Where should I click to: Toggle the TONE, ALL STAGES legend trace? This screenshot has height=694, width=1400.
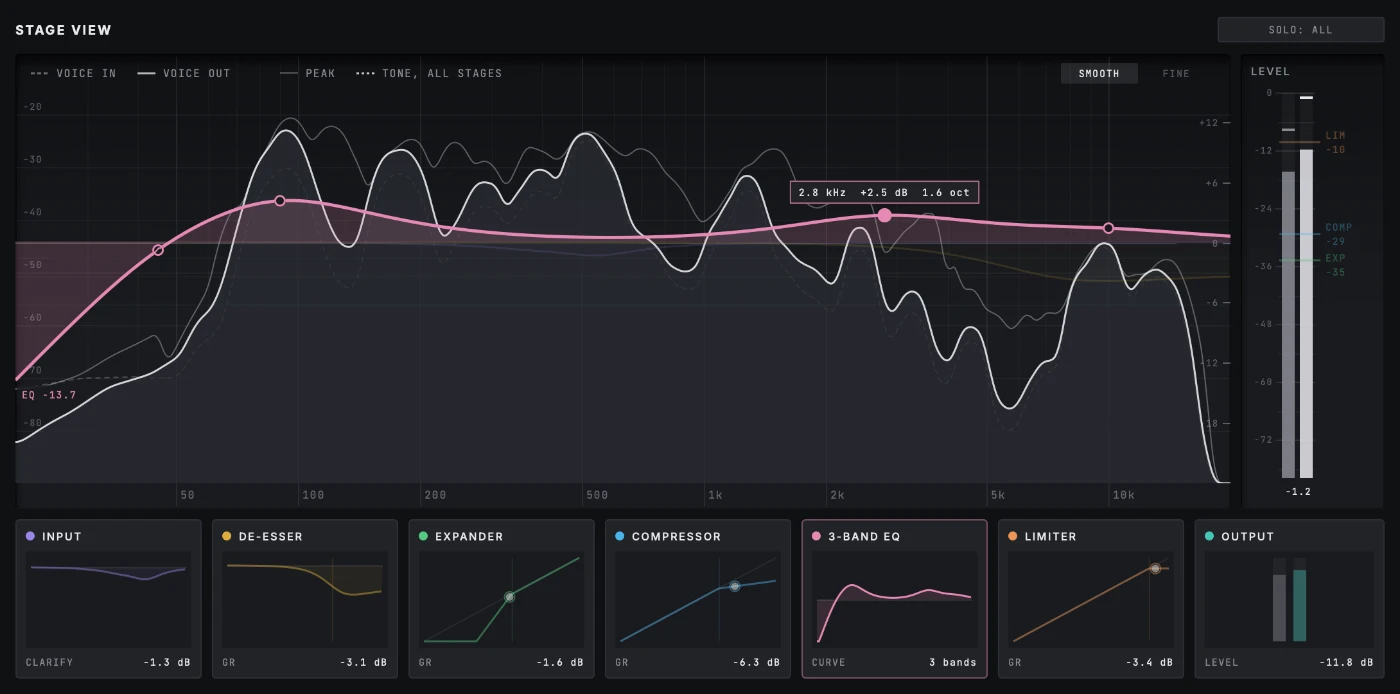tap(429, 74)
